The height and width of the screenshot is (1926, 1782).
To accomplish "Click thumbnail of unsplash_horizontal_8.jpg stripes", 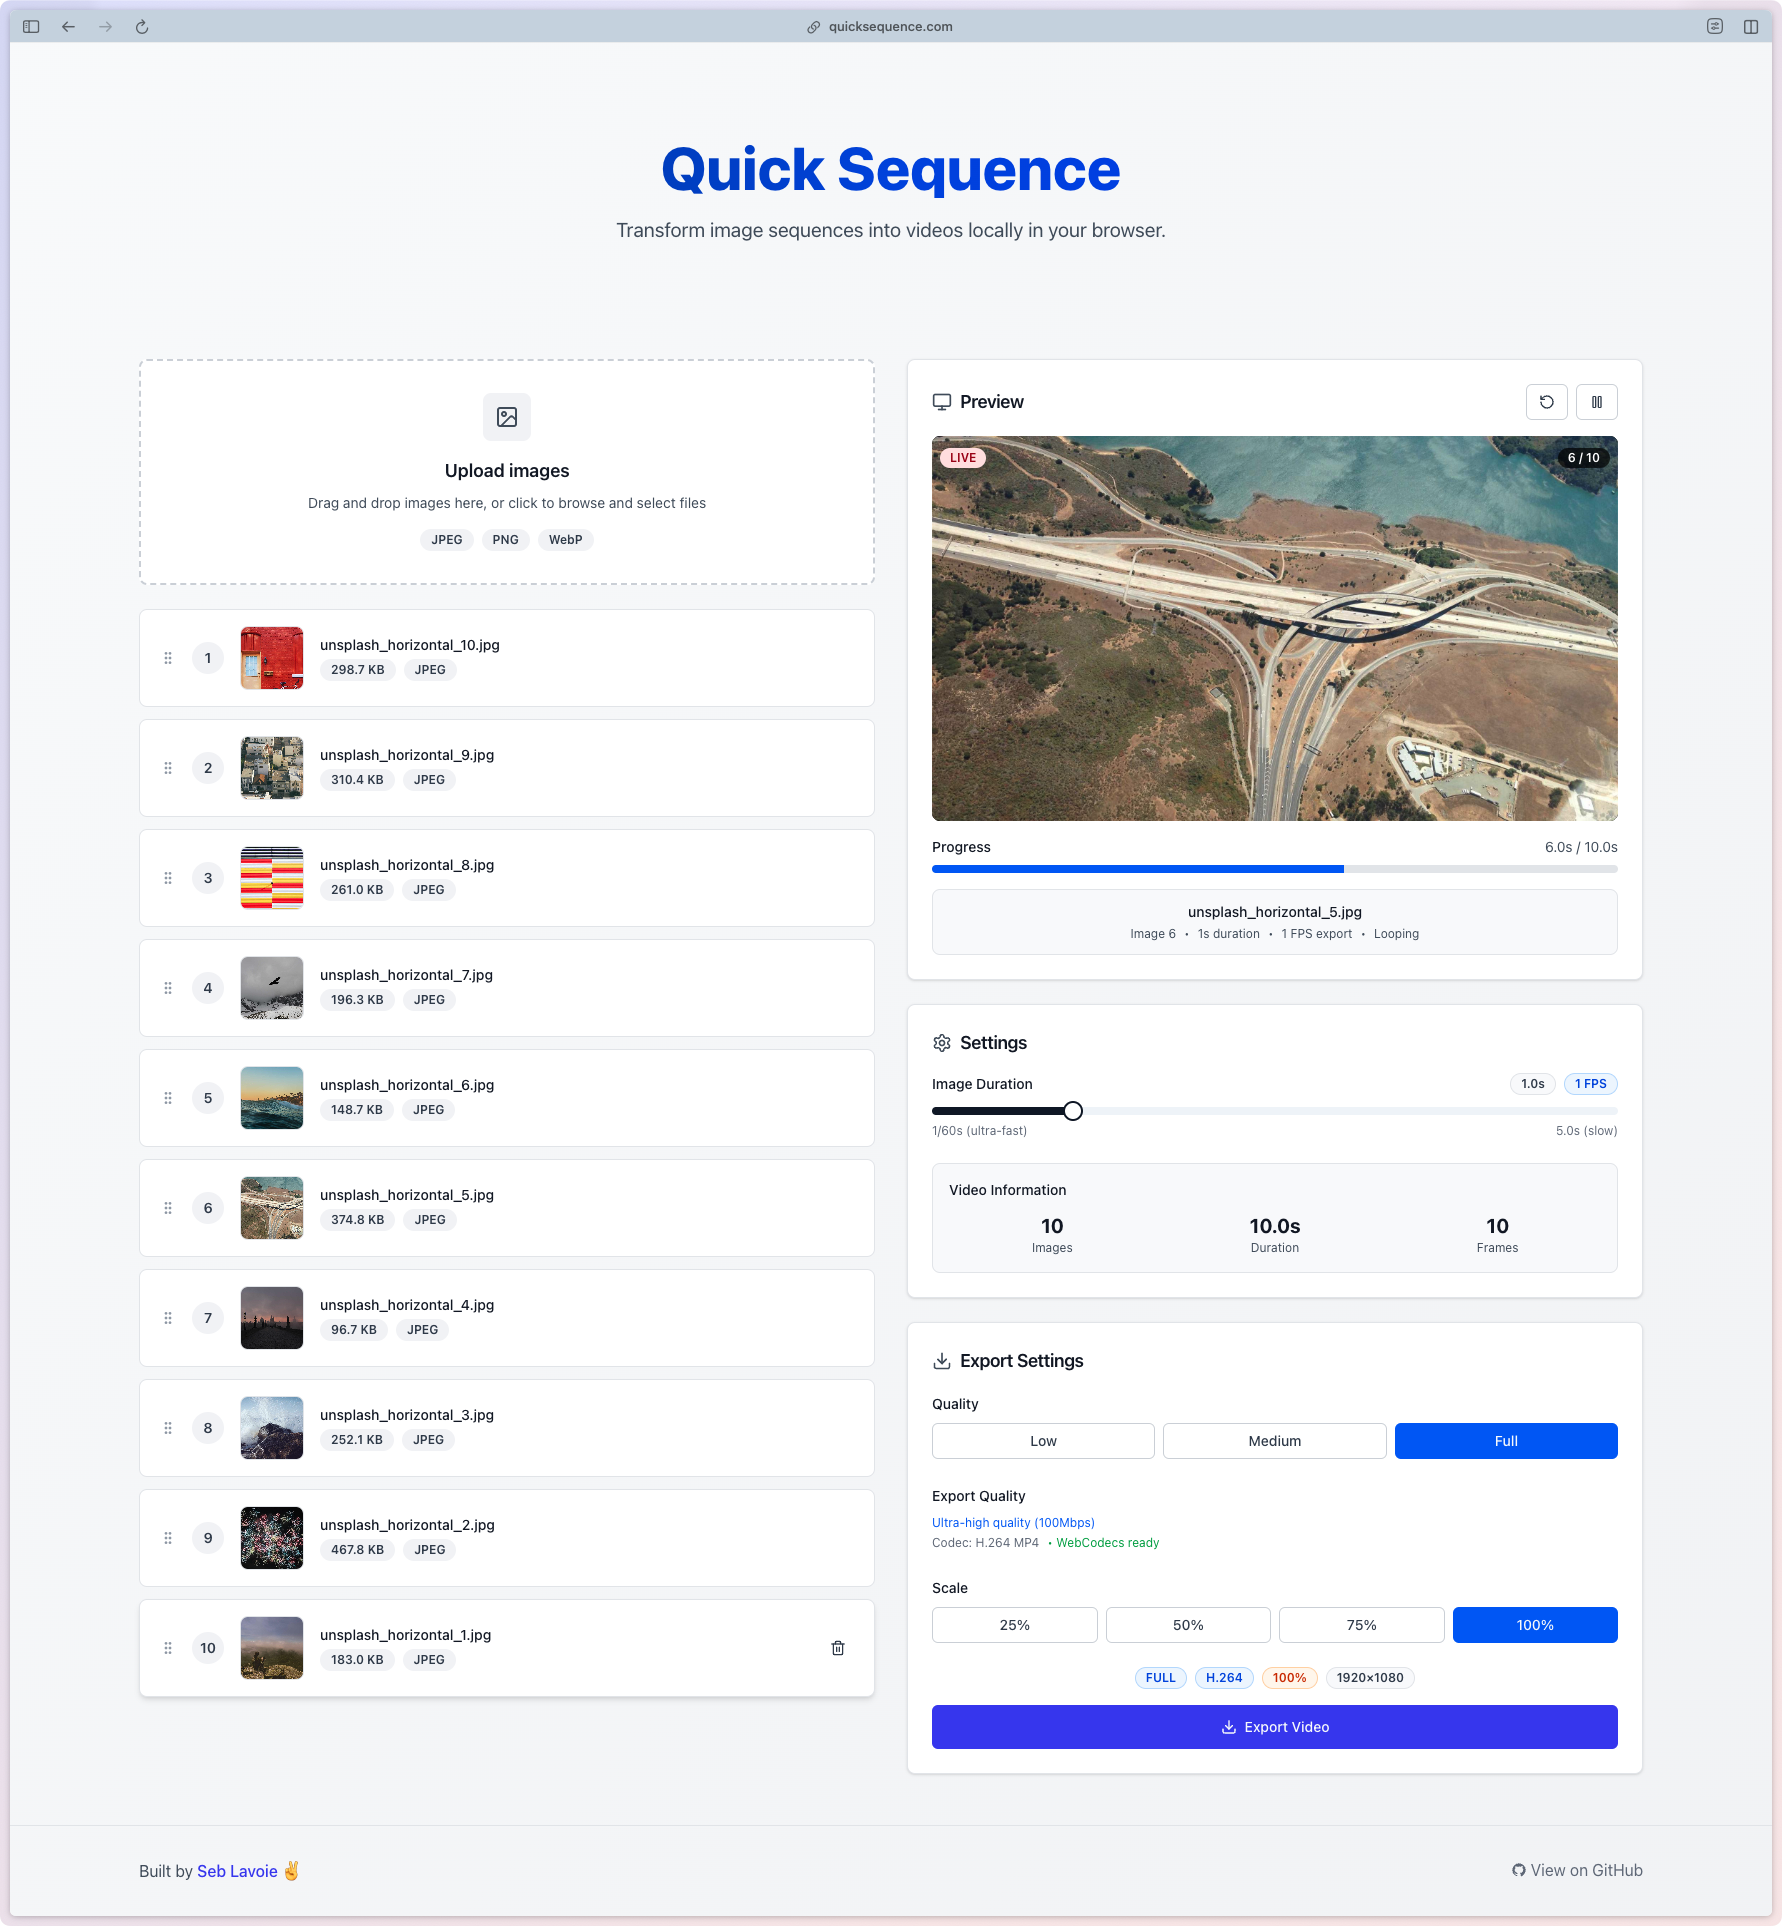I will pyautogui.click(x=272, y=878).
